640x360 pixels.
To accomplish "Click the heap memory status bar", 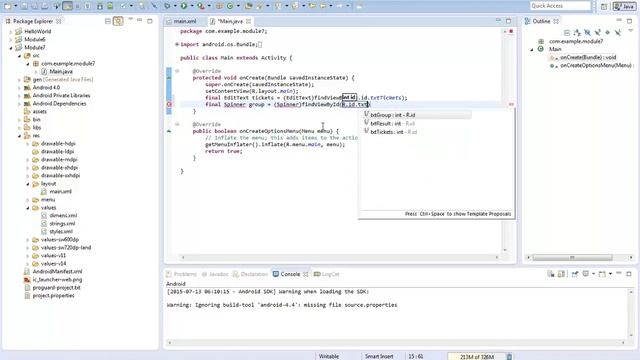I will (x=476, y=357).
